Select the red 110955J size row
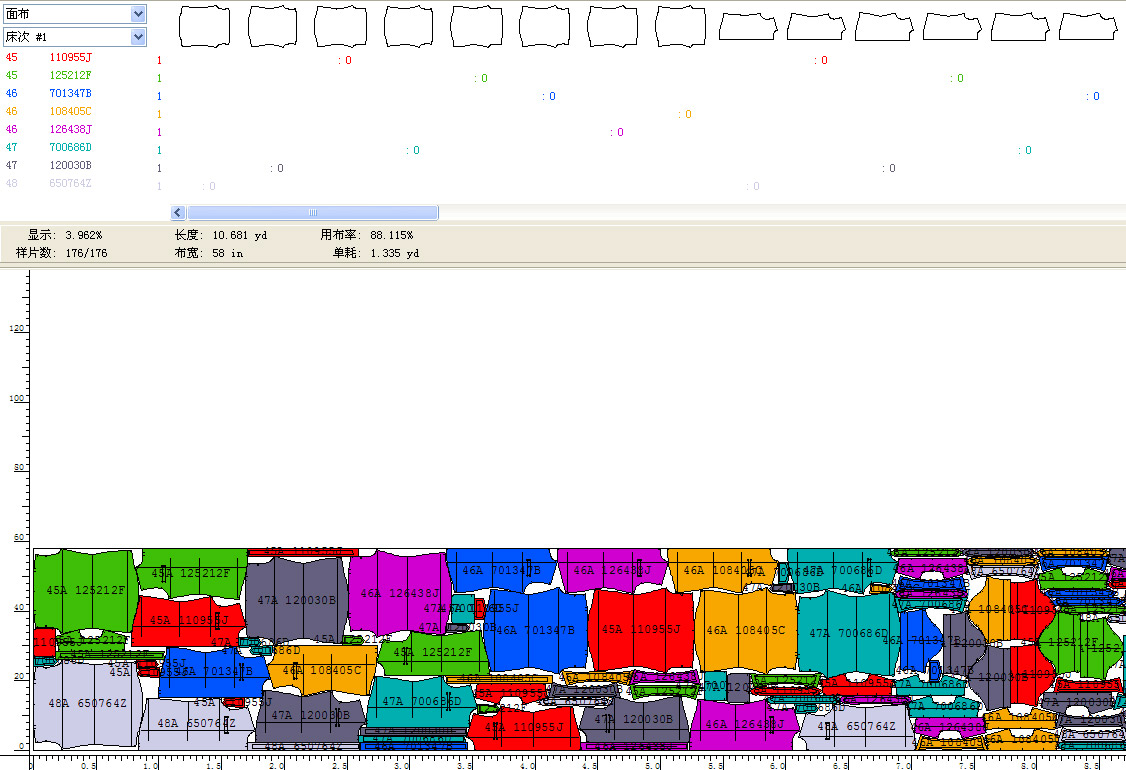 coord(70,58)
